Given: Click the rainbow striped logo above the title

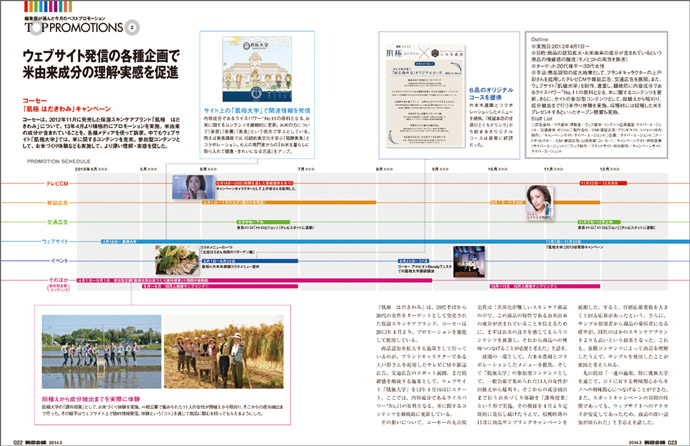Looking at the screenshot, I should (x=48, y=7).
